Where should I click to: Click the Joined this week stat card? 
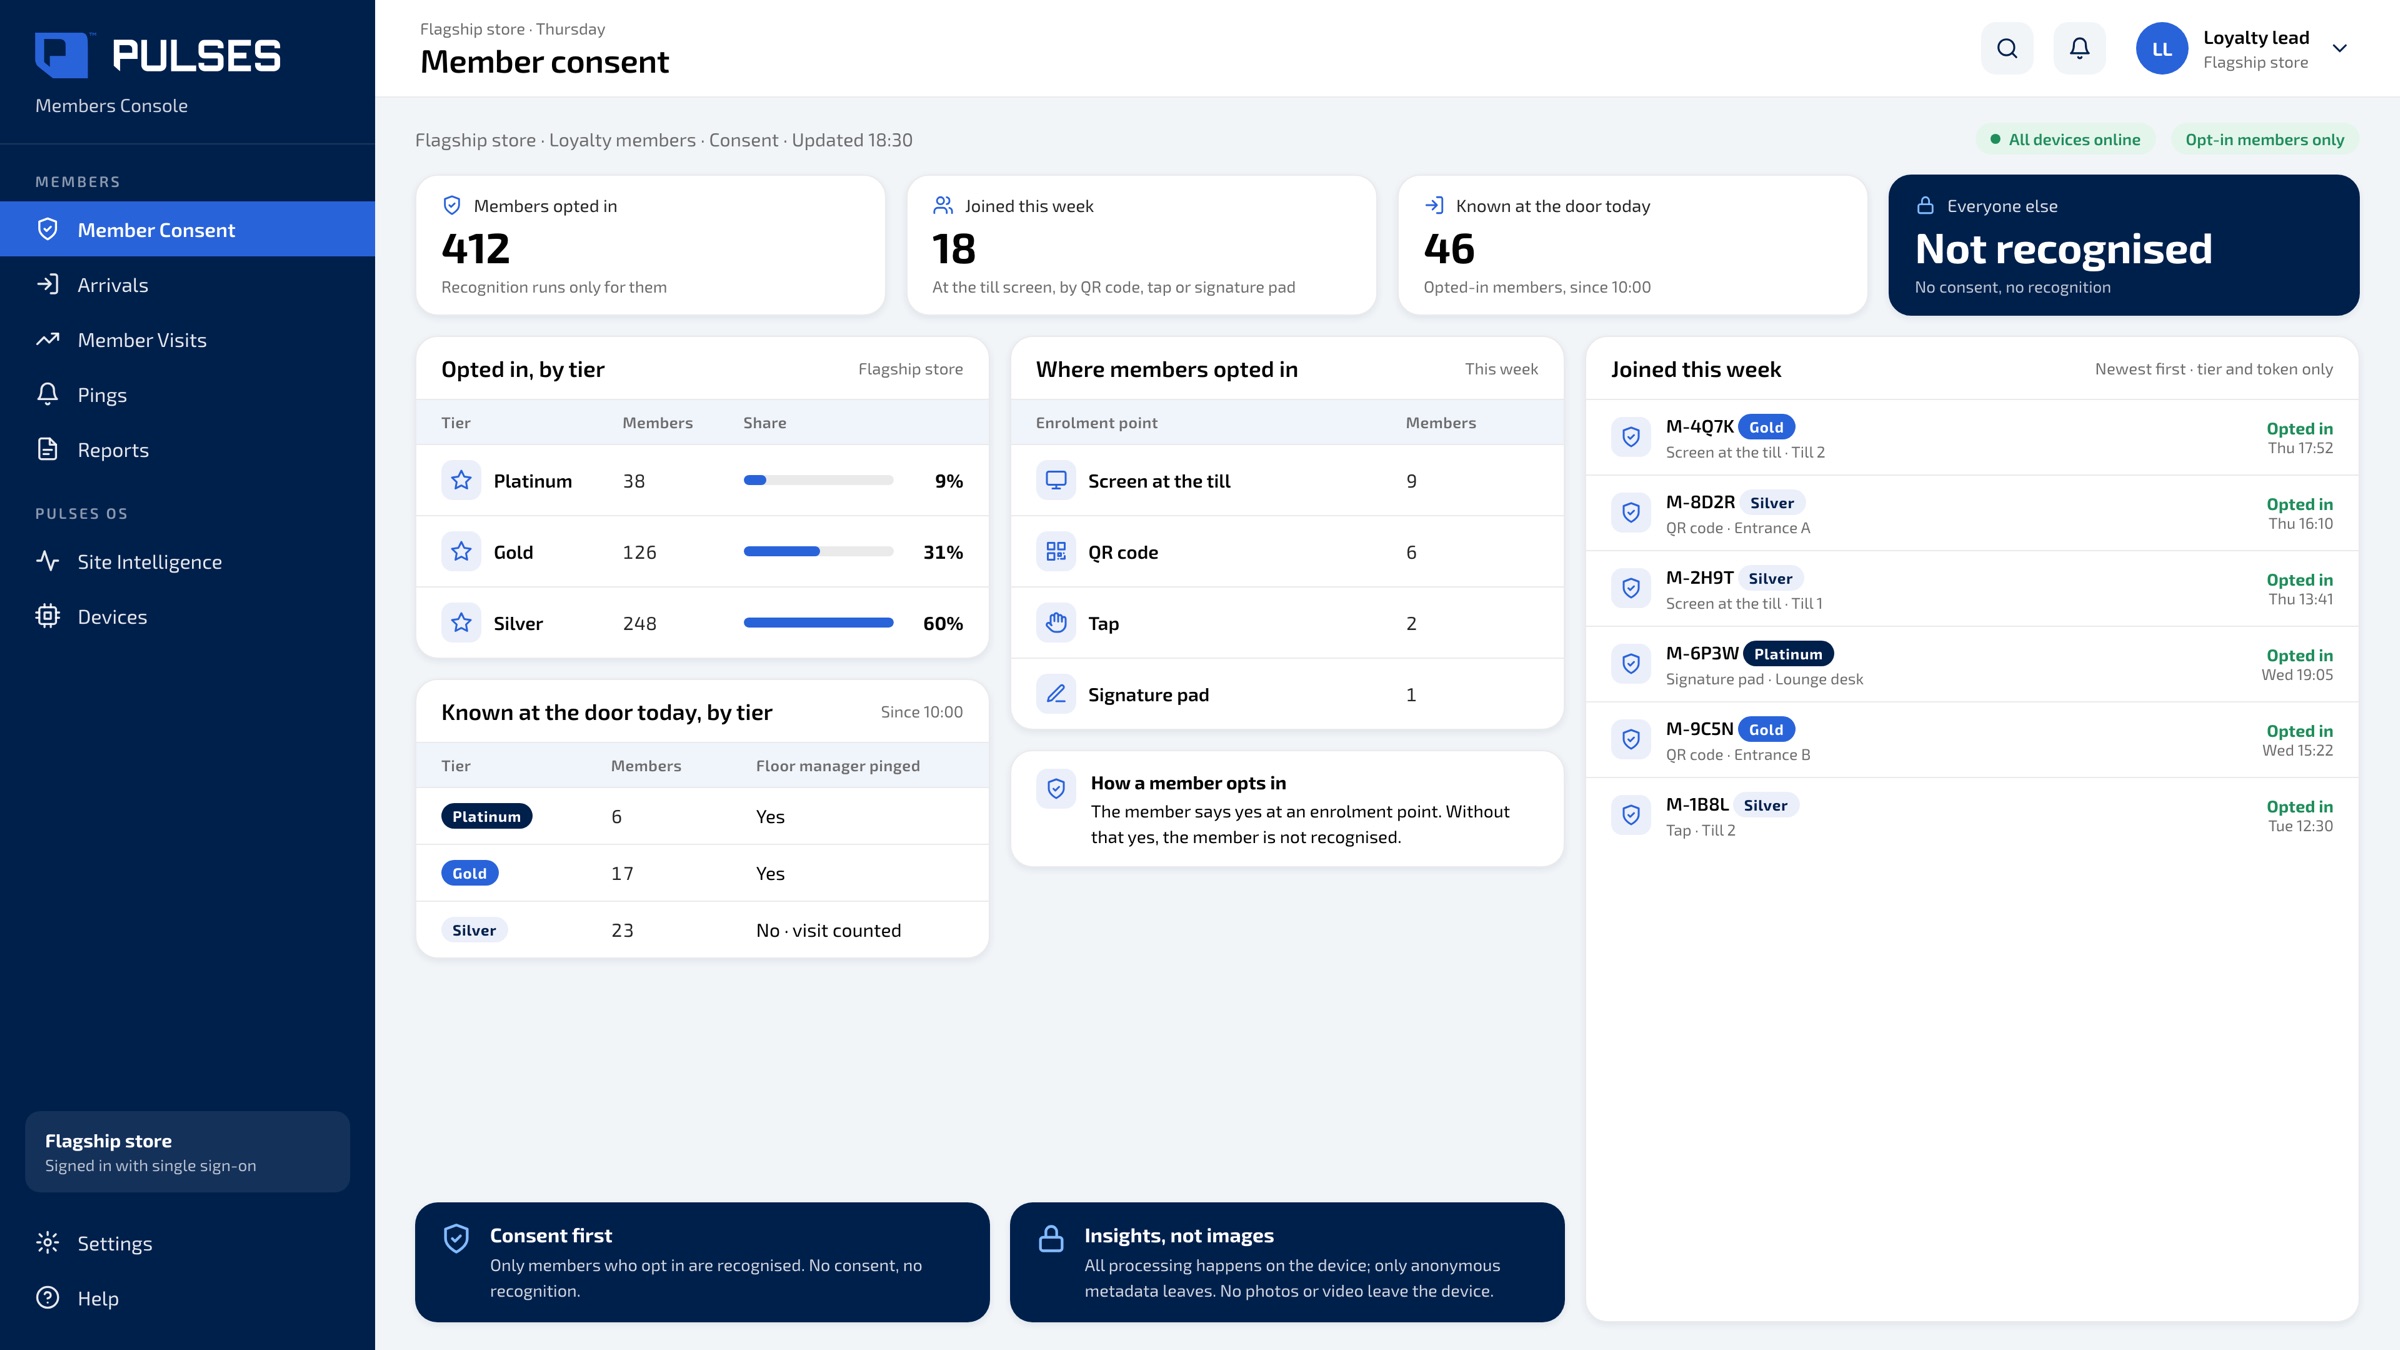point(1141,245)
